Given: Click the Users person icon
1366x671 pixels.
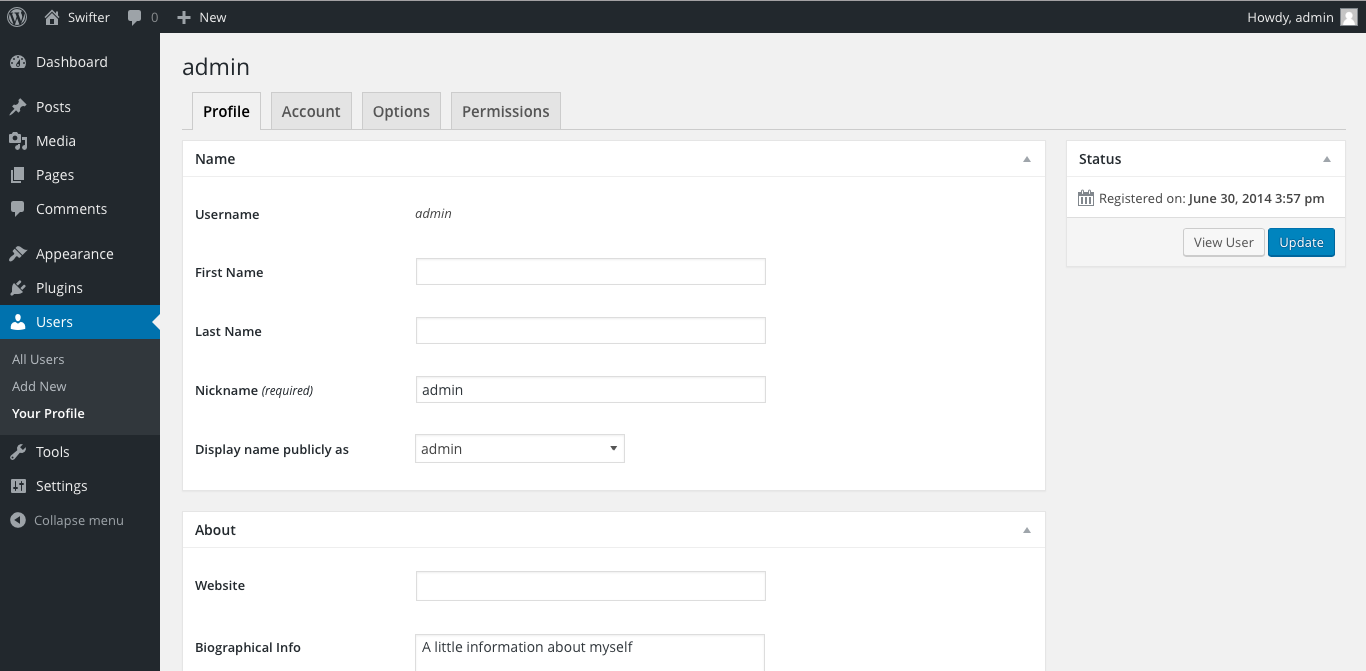Looking at the screenshot, I should 18,322.
